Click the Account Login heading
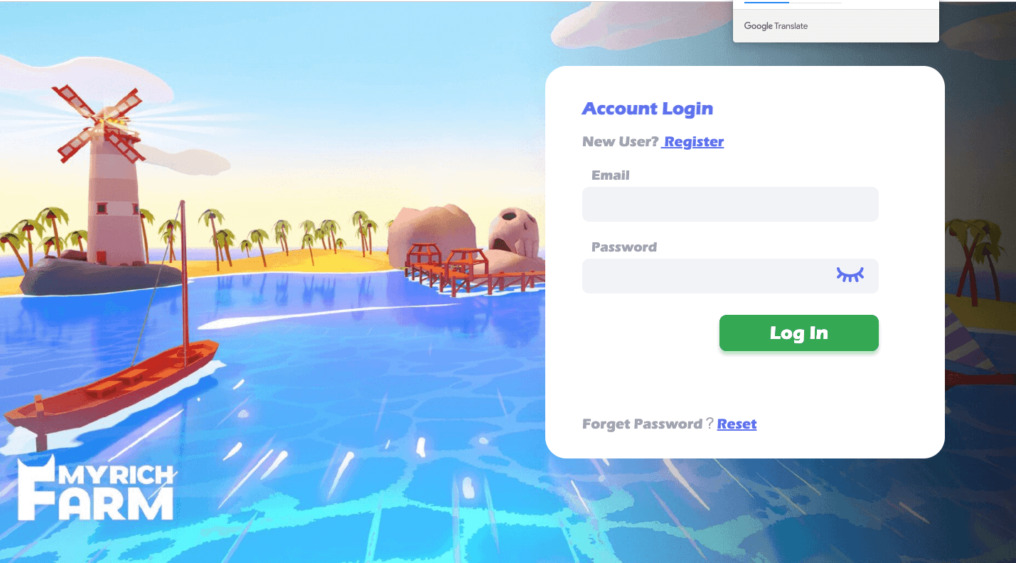 pos(647,108)
